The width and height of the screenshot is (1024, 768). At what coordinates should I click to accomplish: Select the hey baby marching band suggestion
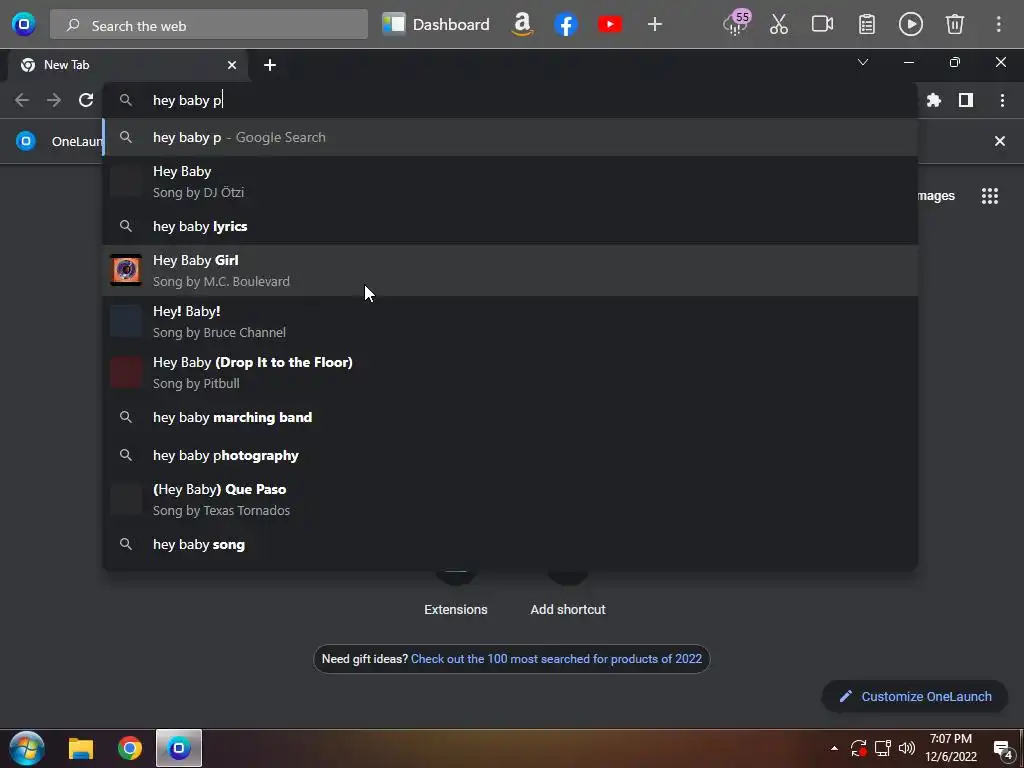(x=509, y=417)
